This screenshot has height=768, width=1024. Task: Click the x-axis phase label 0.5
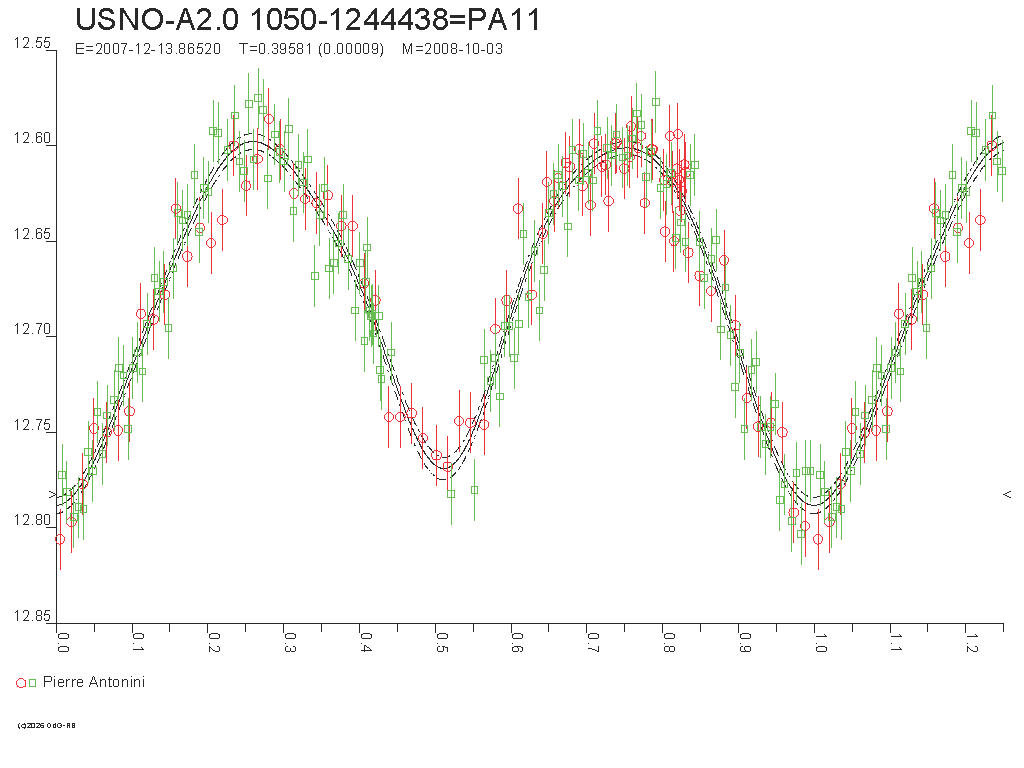[x=441, y=643]
